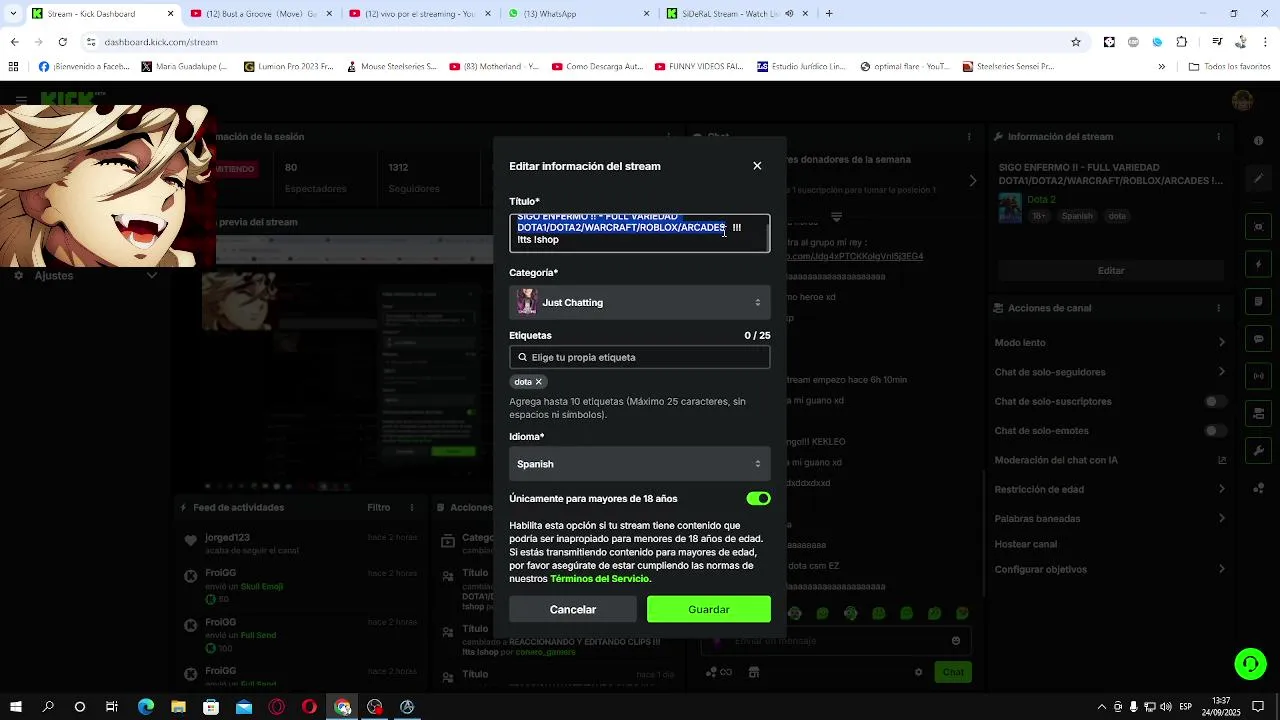Open the Facebook bookmark
This screenshot has height=720, width=1280.
click(84, 67)
